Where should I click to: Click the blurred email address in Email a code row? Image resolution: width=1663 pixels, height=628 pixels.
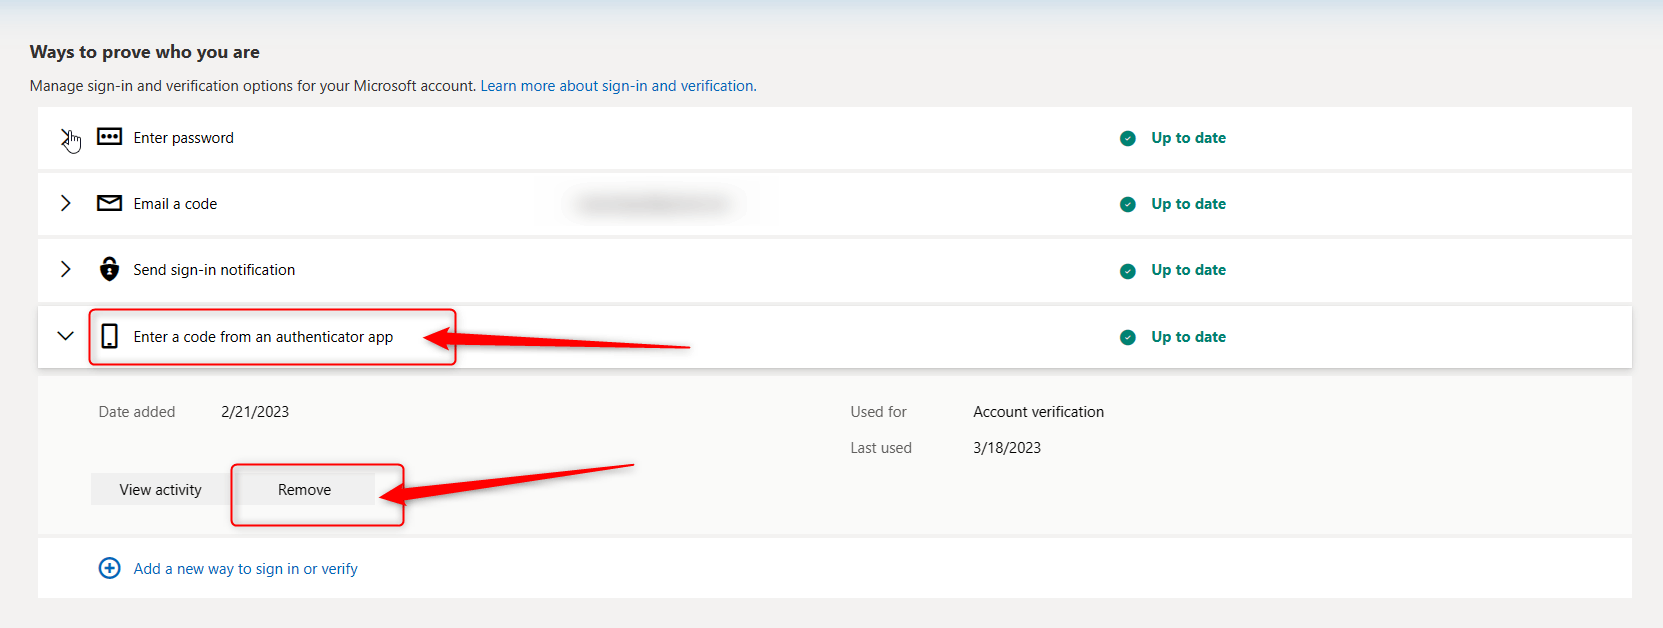click(x=653, y=204)
